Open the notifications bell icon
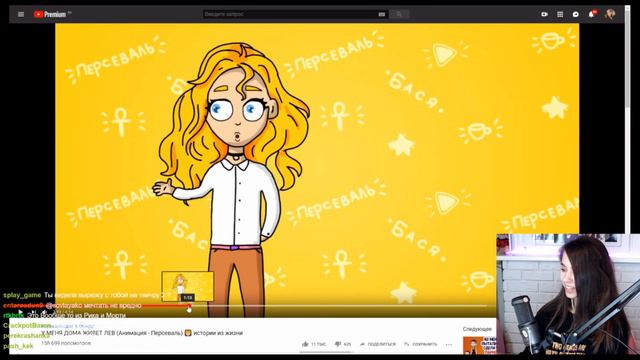 (591, 14)
